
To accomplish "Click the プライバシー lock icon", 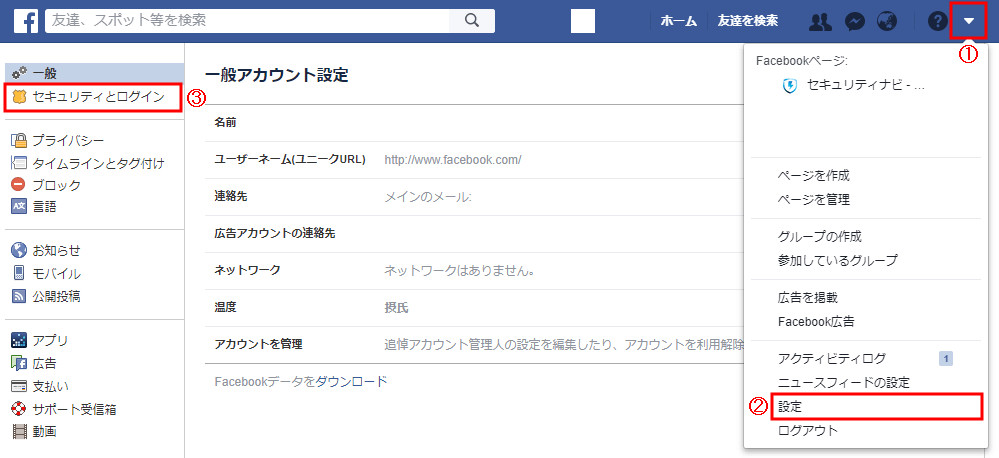I will [20, 140].
